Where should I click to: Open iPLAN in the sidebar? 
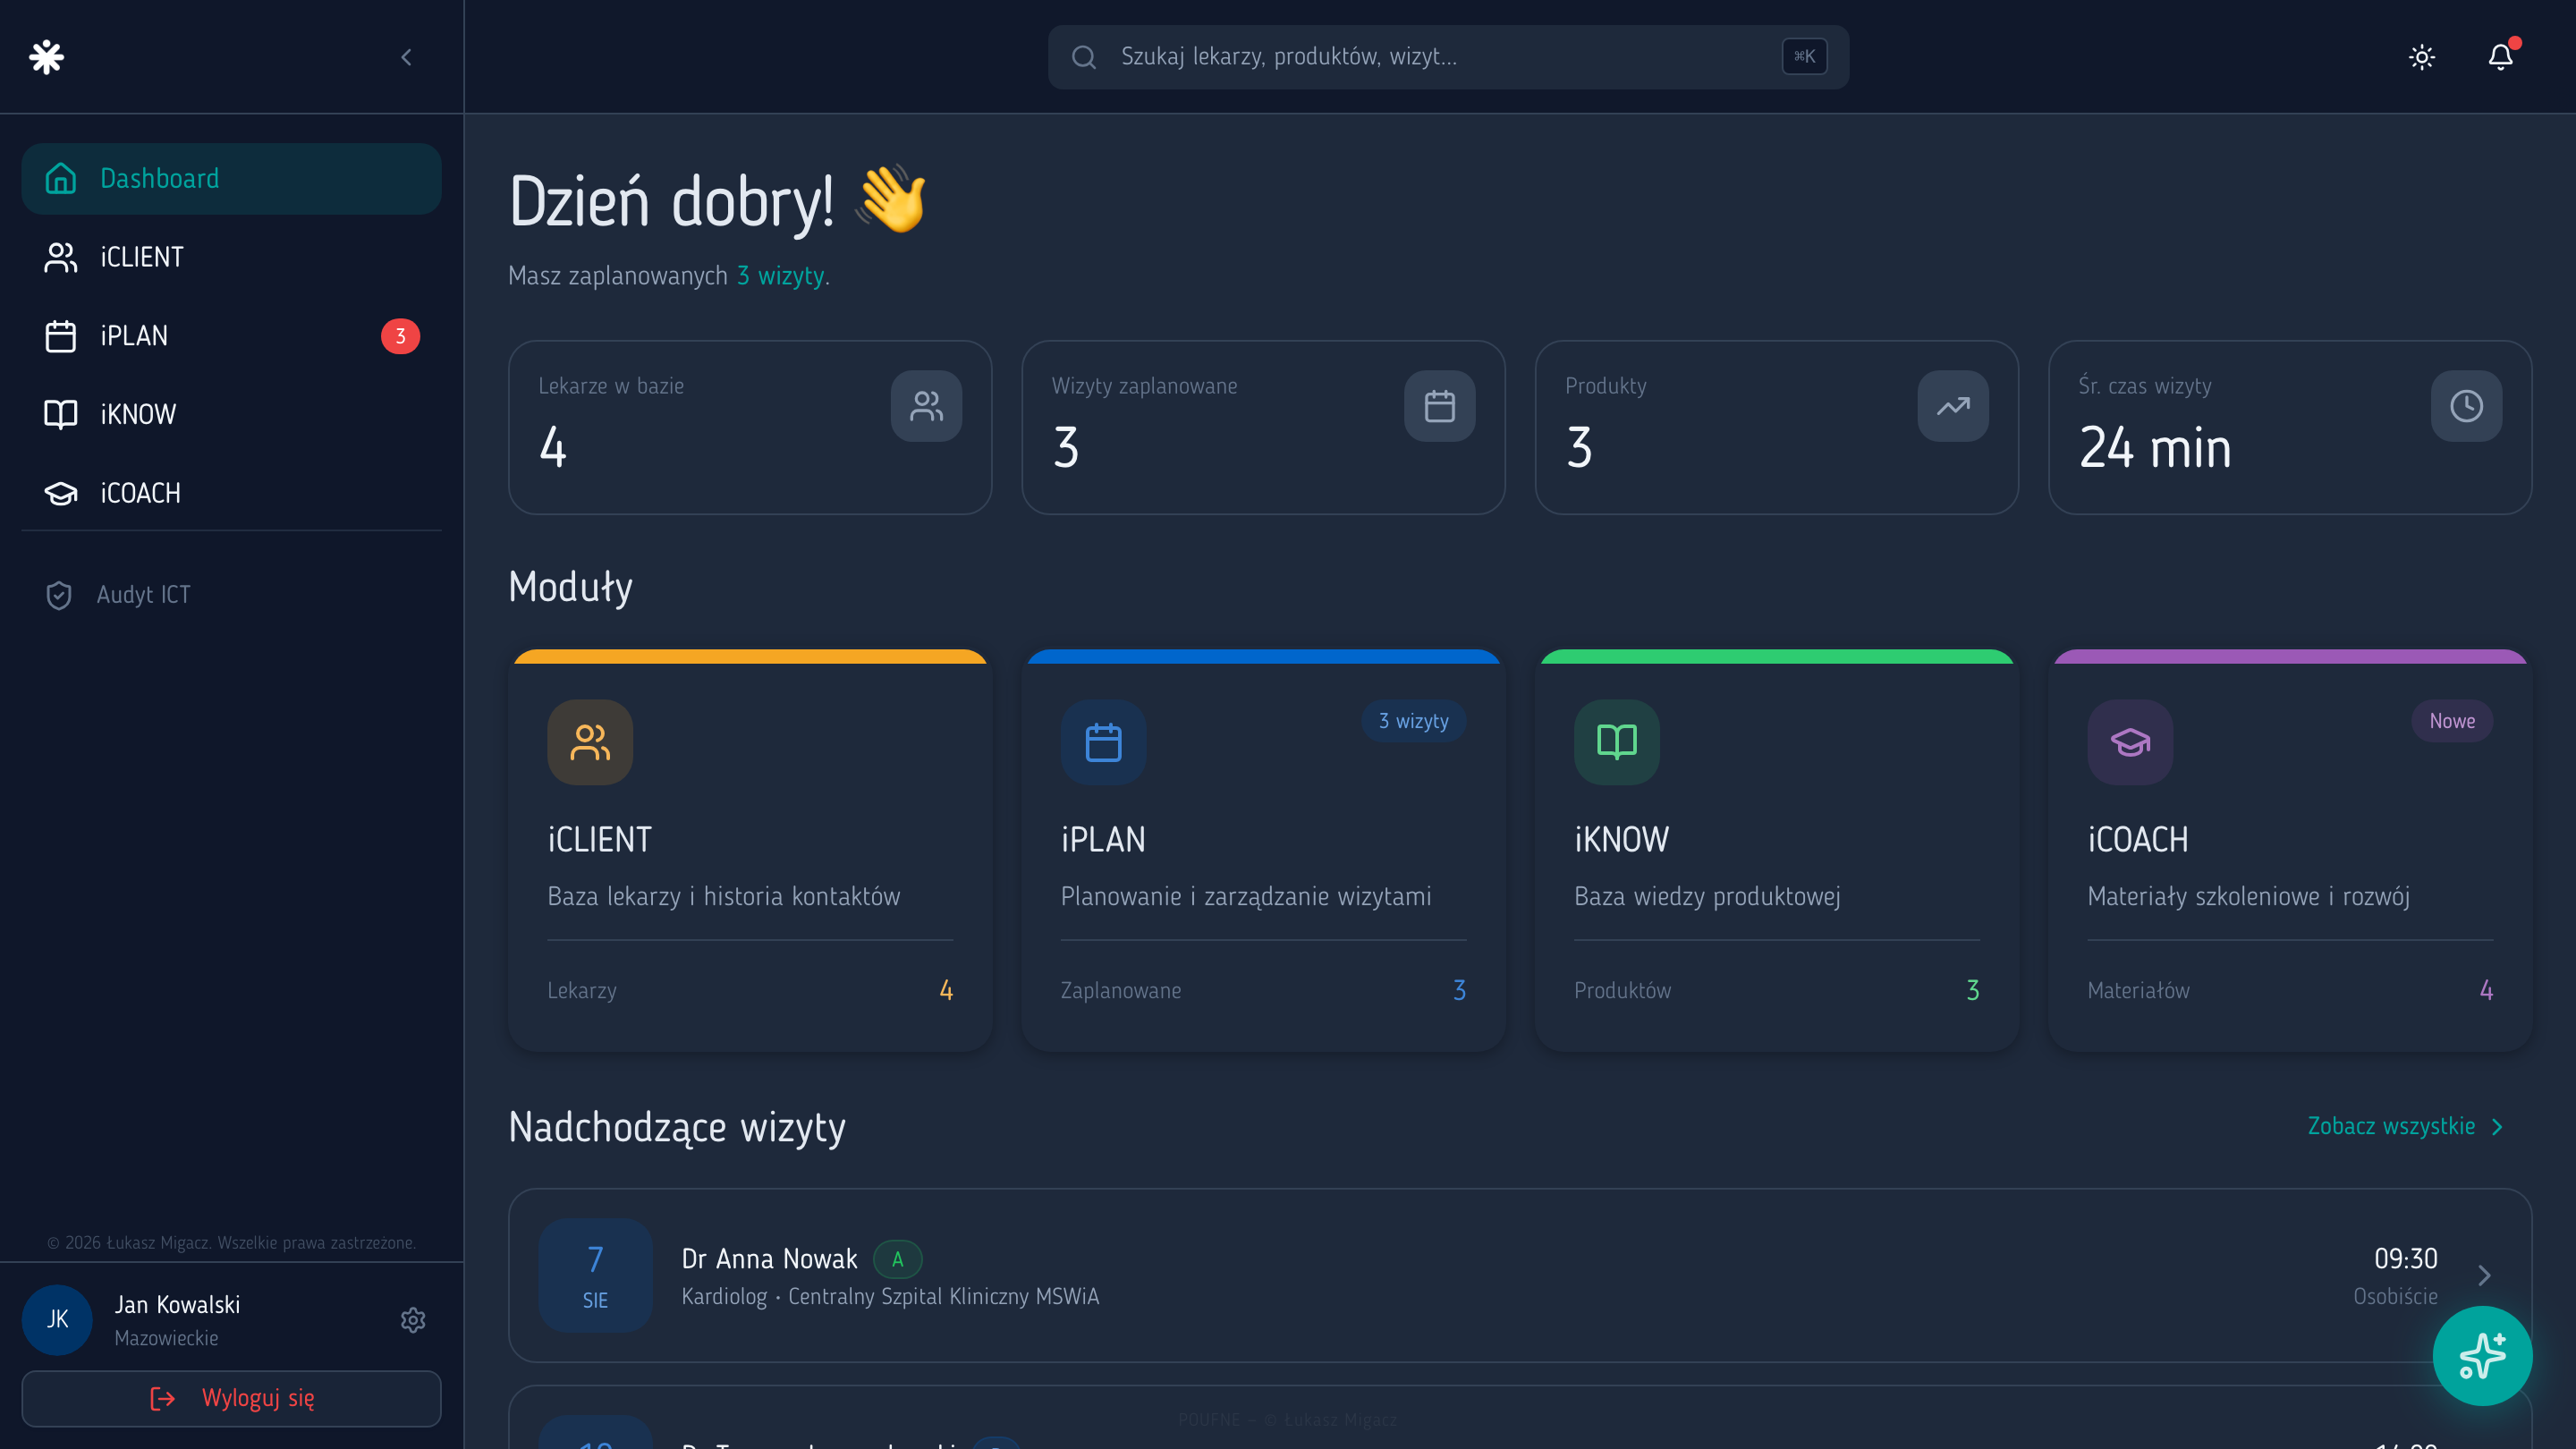231,336
